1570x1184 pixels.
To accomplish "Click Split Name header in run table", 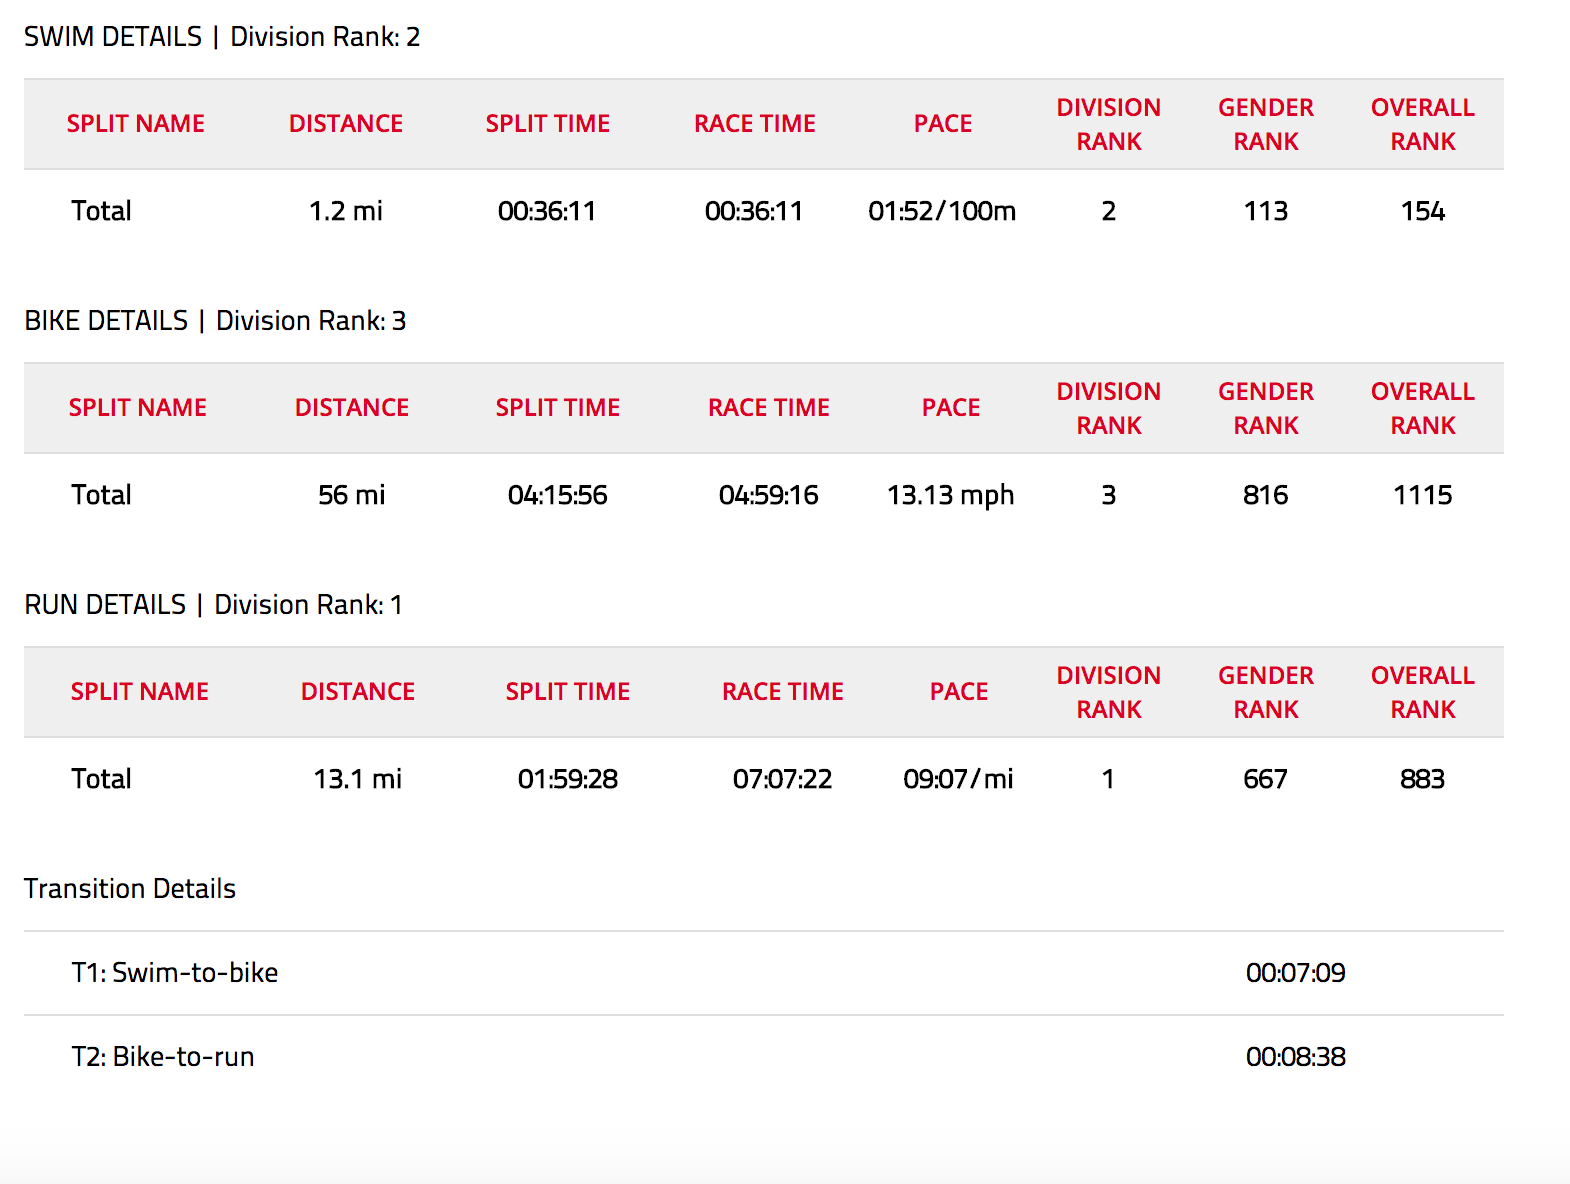I will [x=139, y=692].
